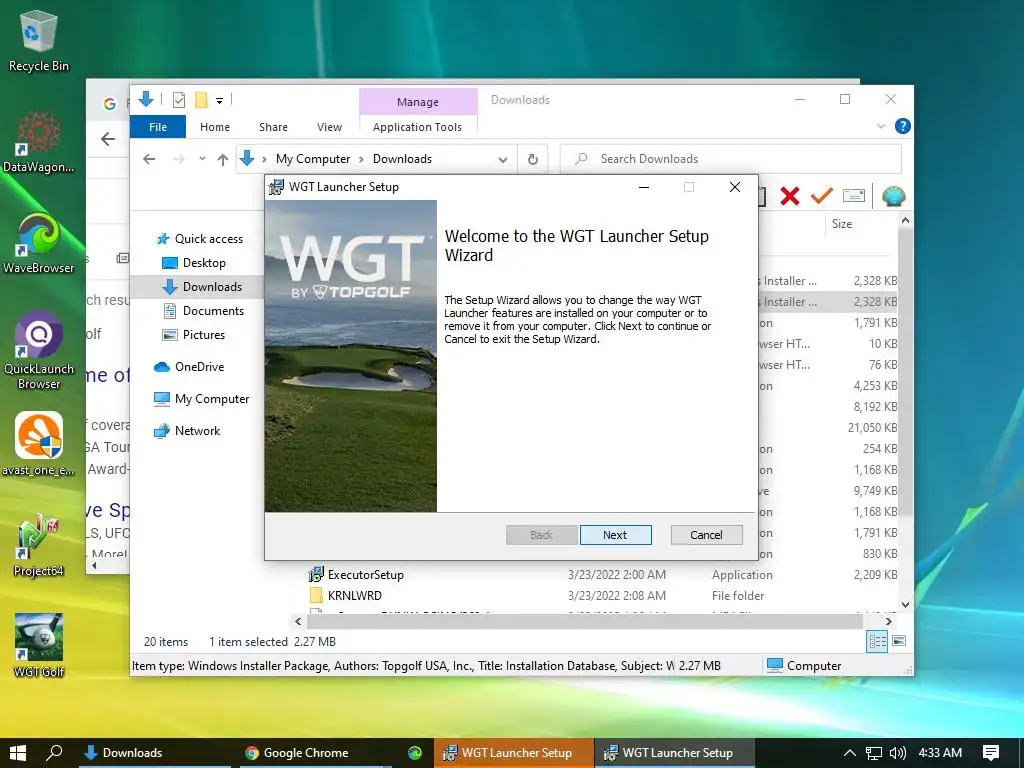The image size is (1024, 768).
Task: Click the 4:33 AM taskbar clock
Action: point(940,753)
